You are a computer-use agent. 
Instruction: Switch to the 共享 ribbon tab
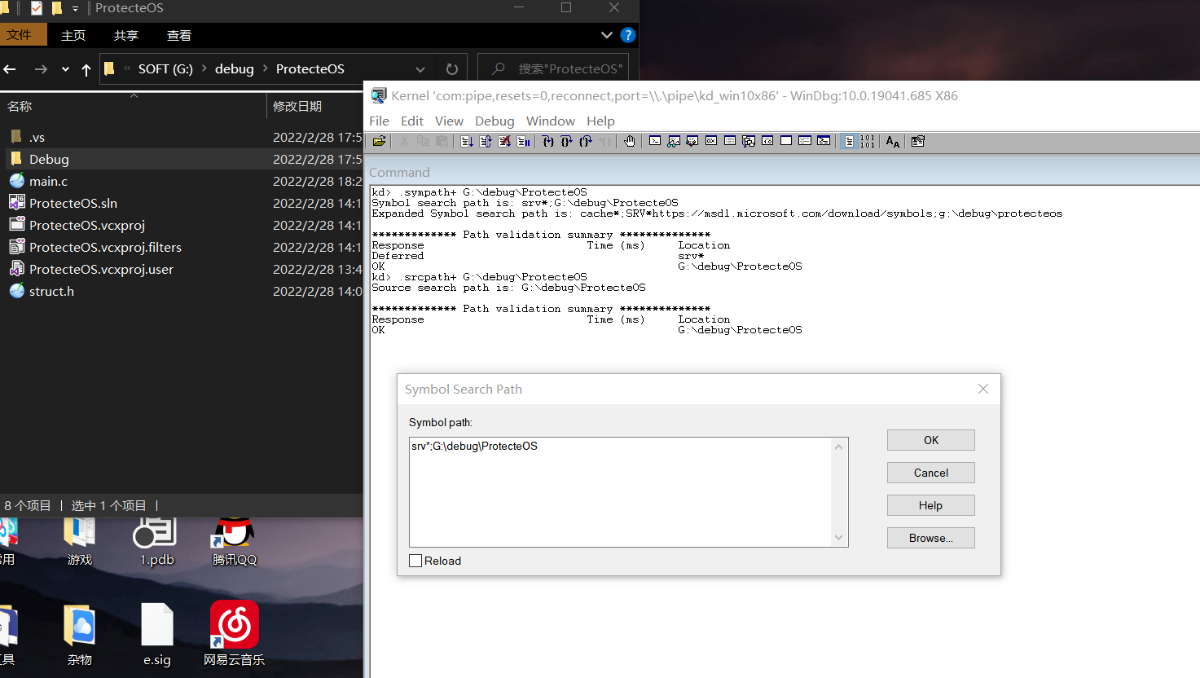126,35
